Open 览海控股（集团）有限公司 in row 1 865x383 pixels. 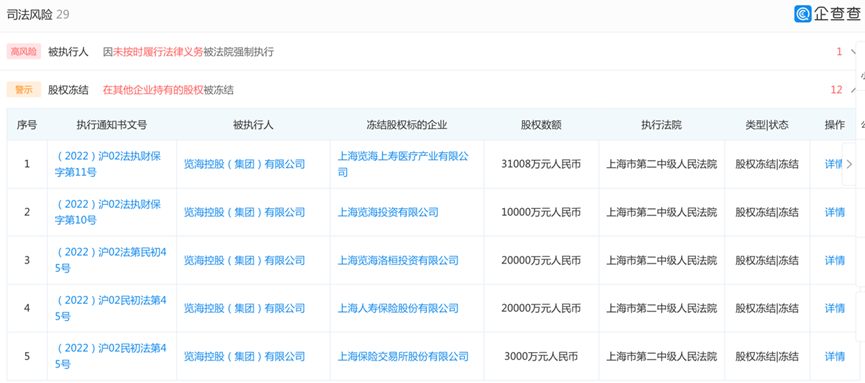244,164
